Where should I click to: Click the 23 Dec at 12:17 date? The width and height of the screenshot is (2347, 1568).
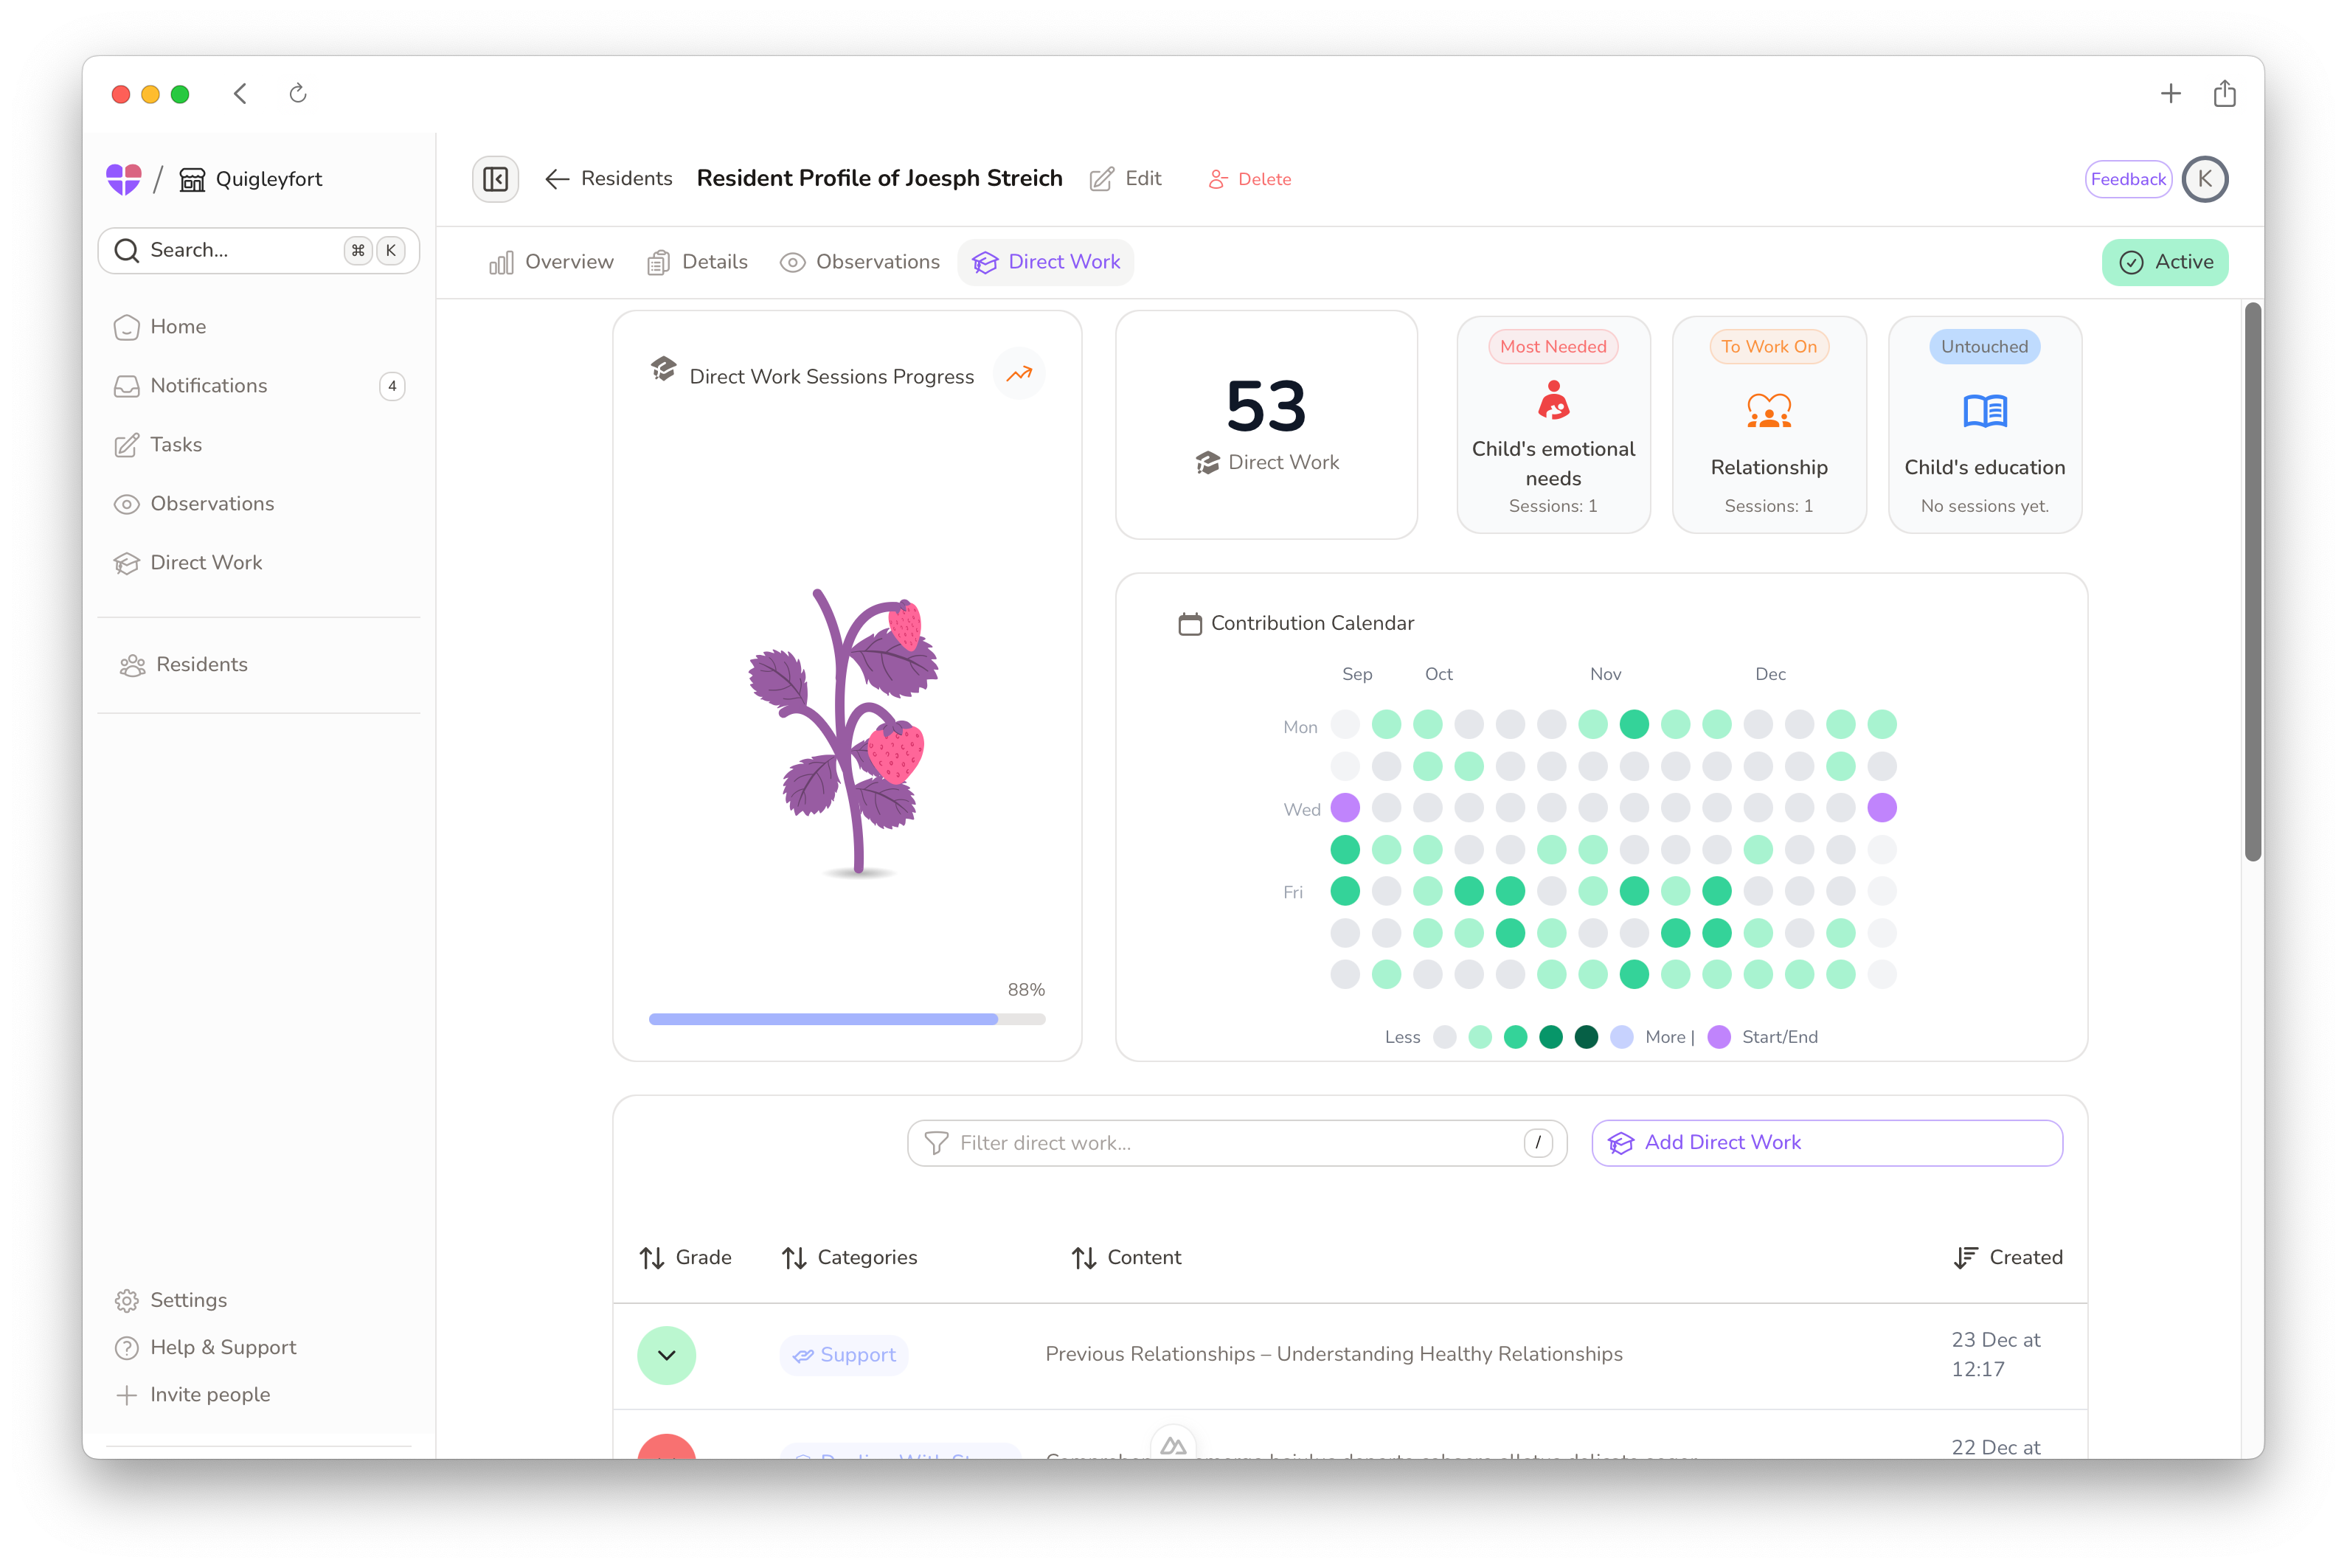[1996, 1355]
